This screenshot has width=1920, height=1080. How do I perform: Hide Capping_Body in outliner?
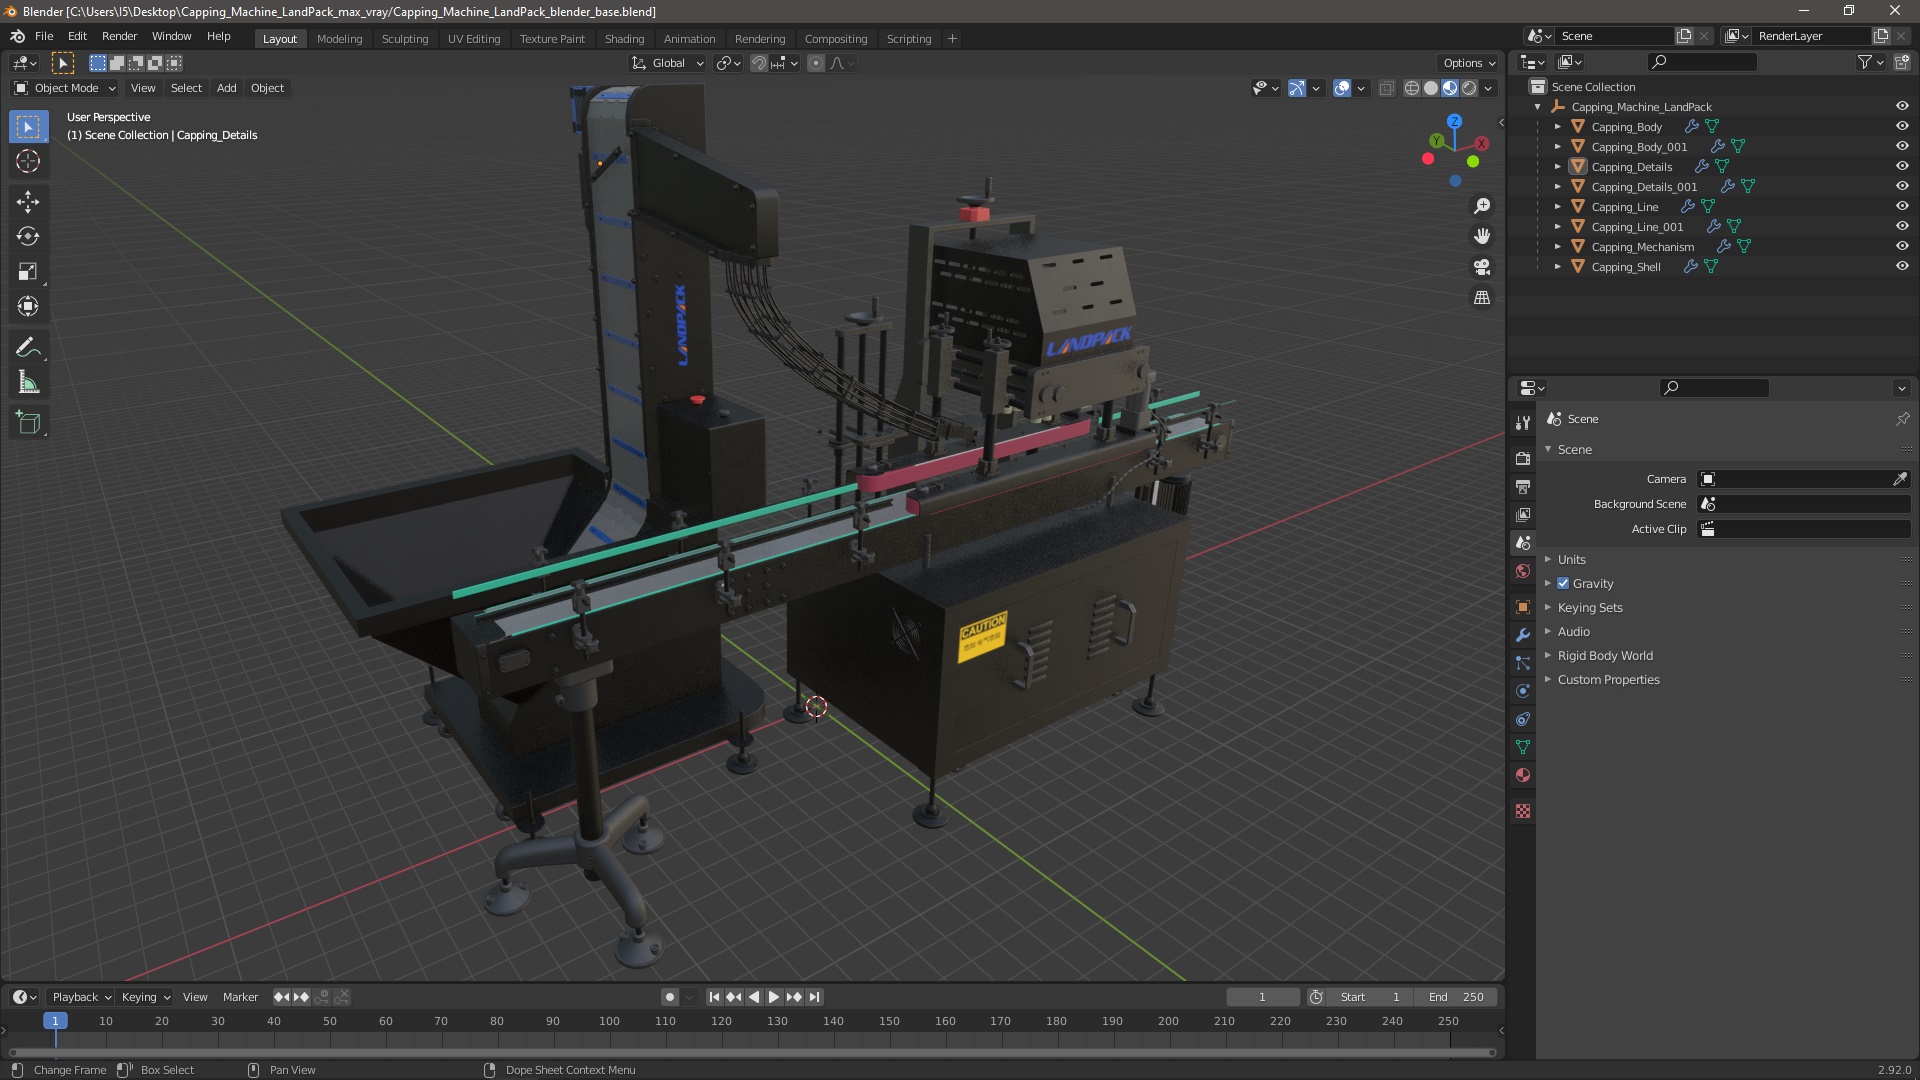(x=1902, y=126)
